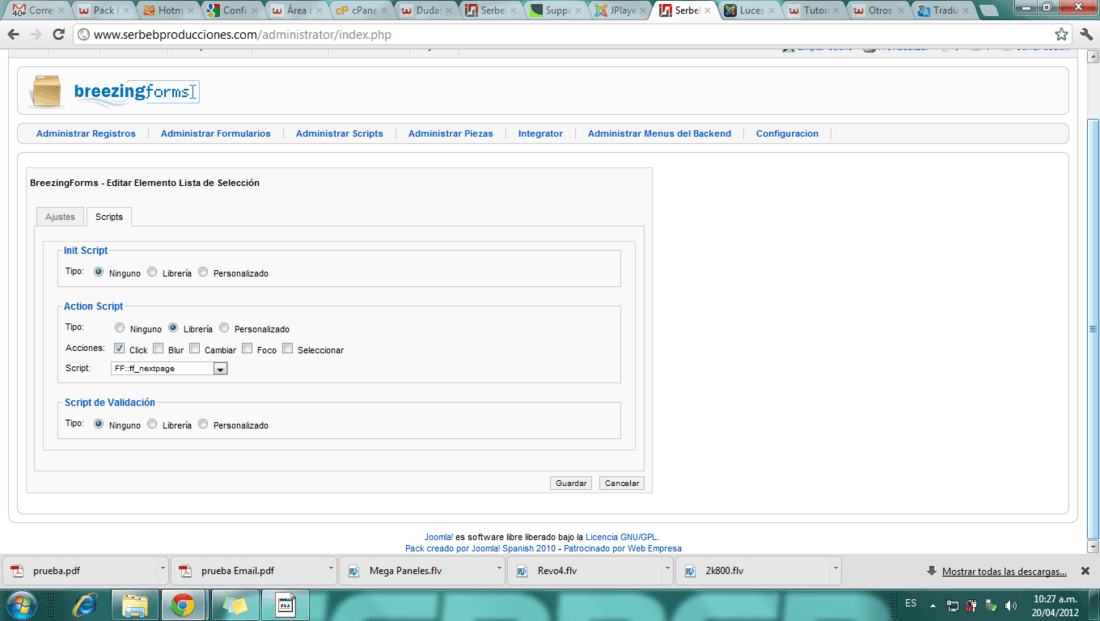Image resolution: width=1100 pixels, height=621 pixels.
Task: Check the Seleccionar action checkbox
Action: pyautogui.click(x=288, y=348)
